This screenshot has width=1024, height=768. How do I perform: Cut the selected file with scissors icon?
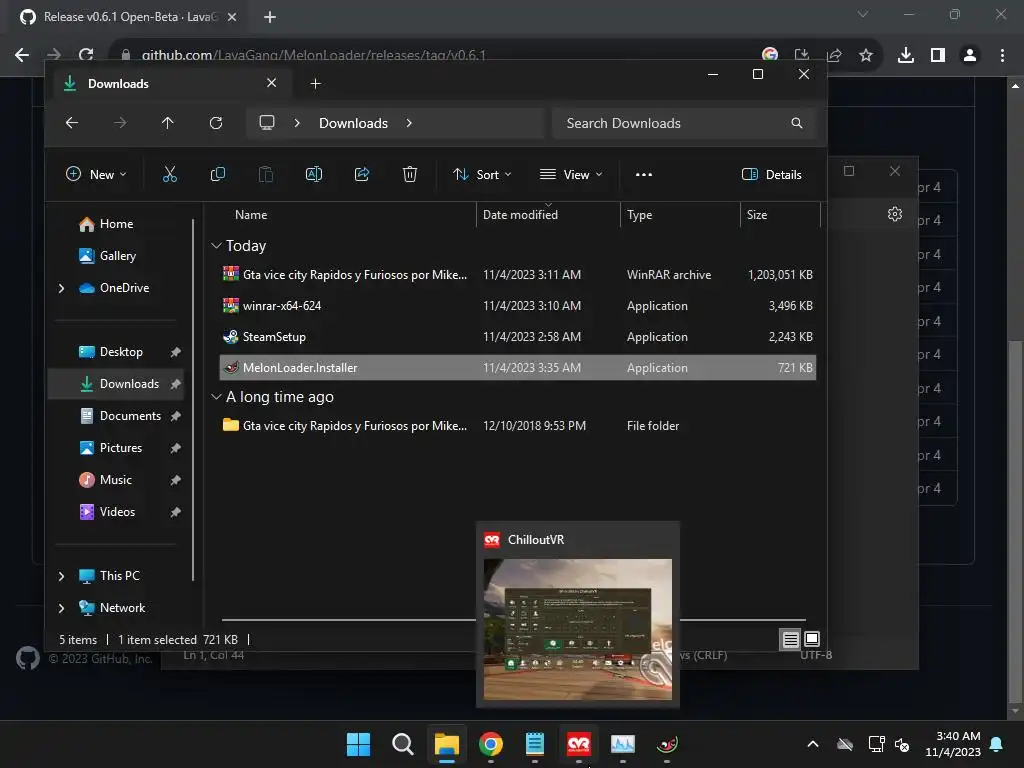pos(170,174)
